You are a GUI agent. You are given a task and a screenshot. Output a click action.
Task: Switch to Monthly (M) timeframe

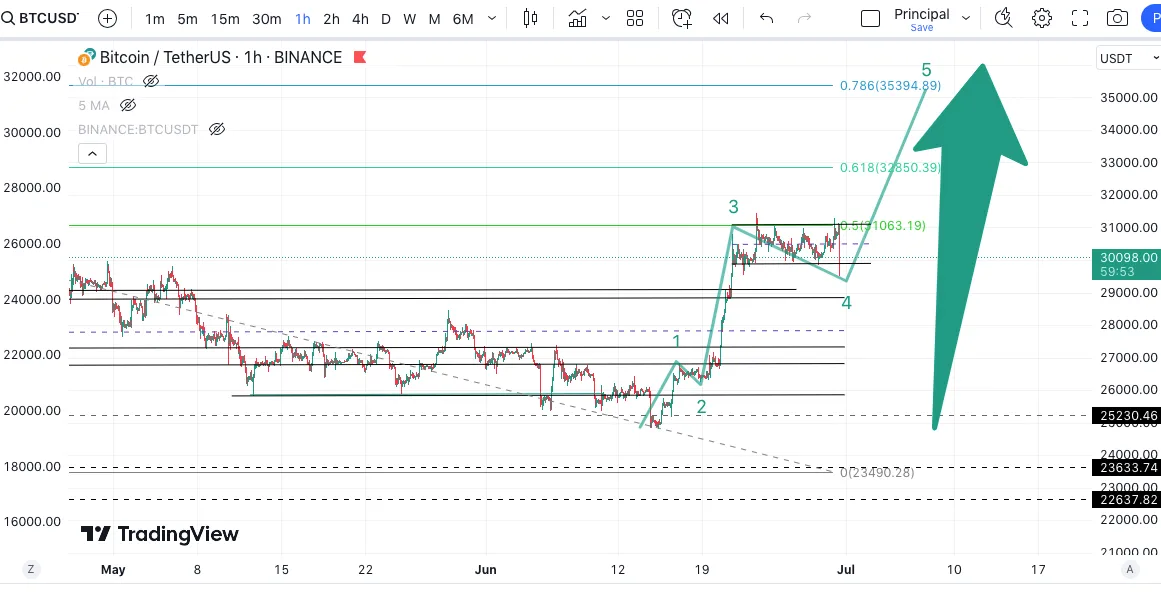tap(435, 19)
